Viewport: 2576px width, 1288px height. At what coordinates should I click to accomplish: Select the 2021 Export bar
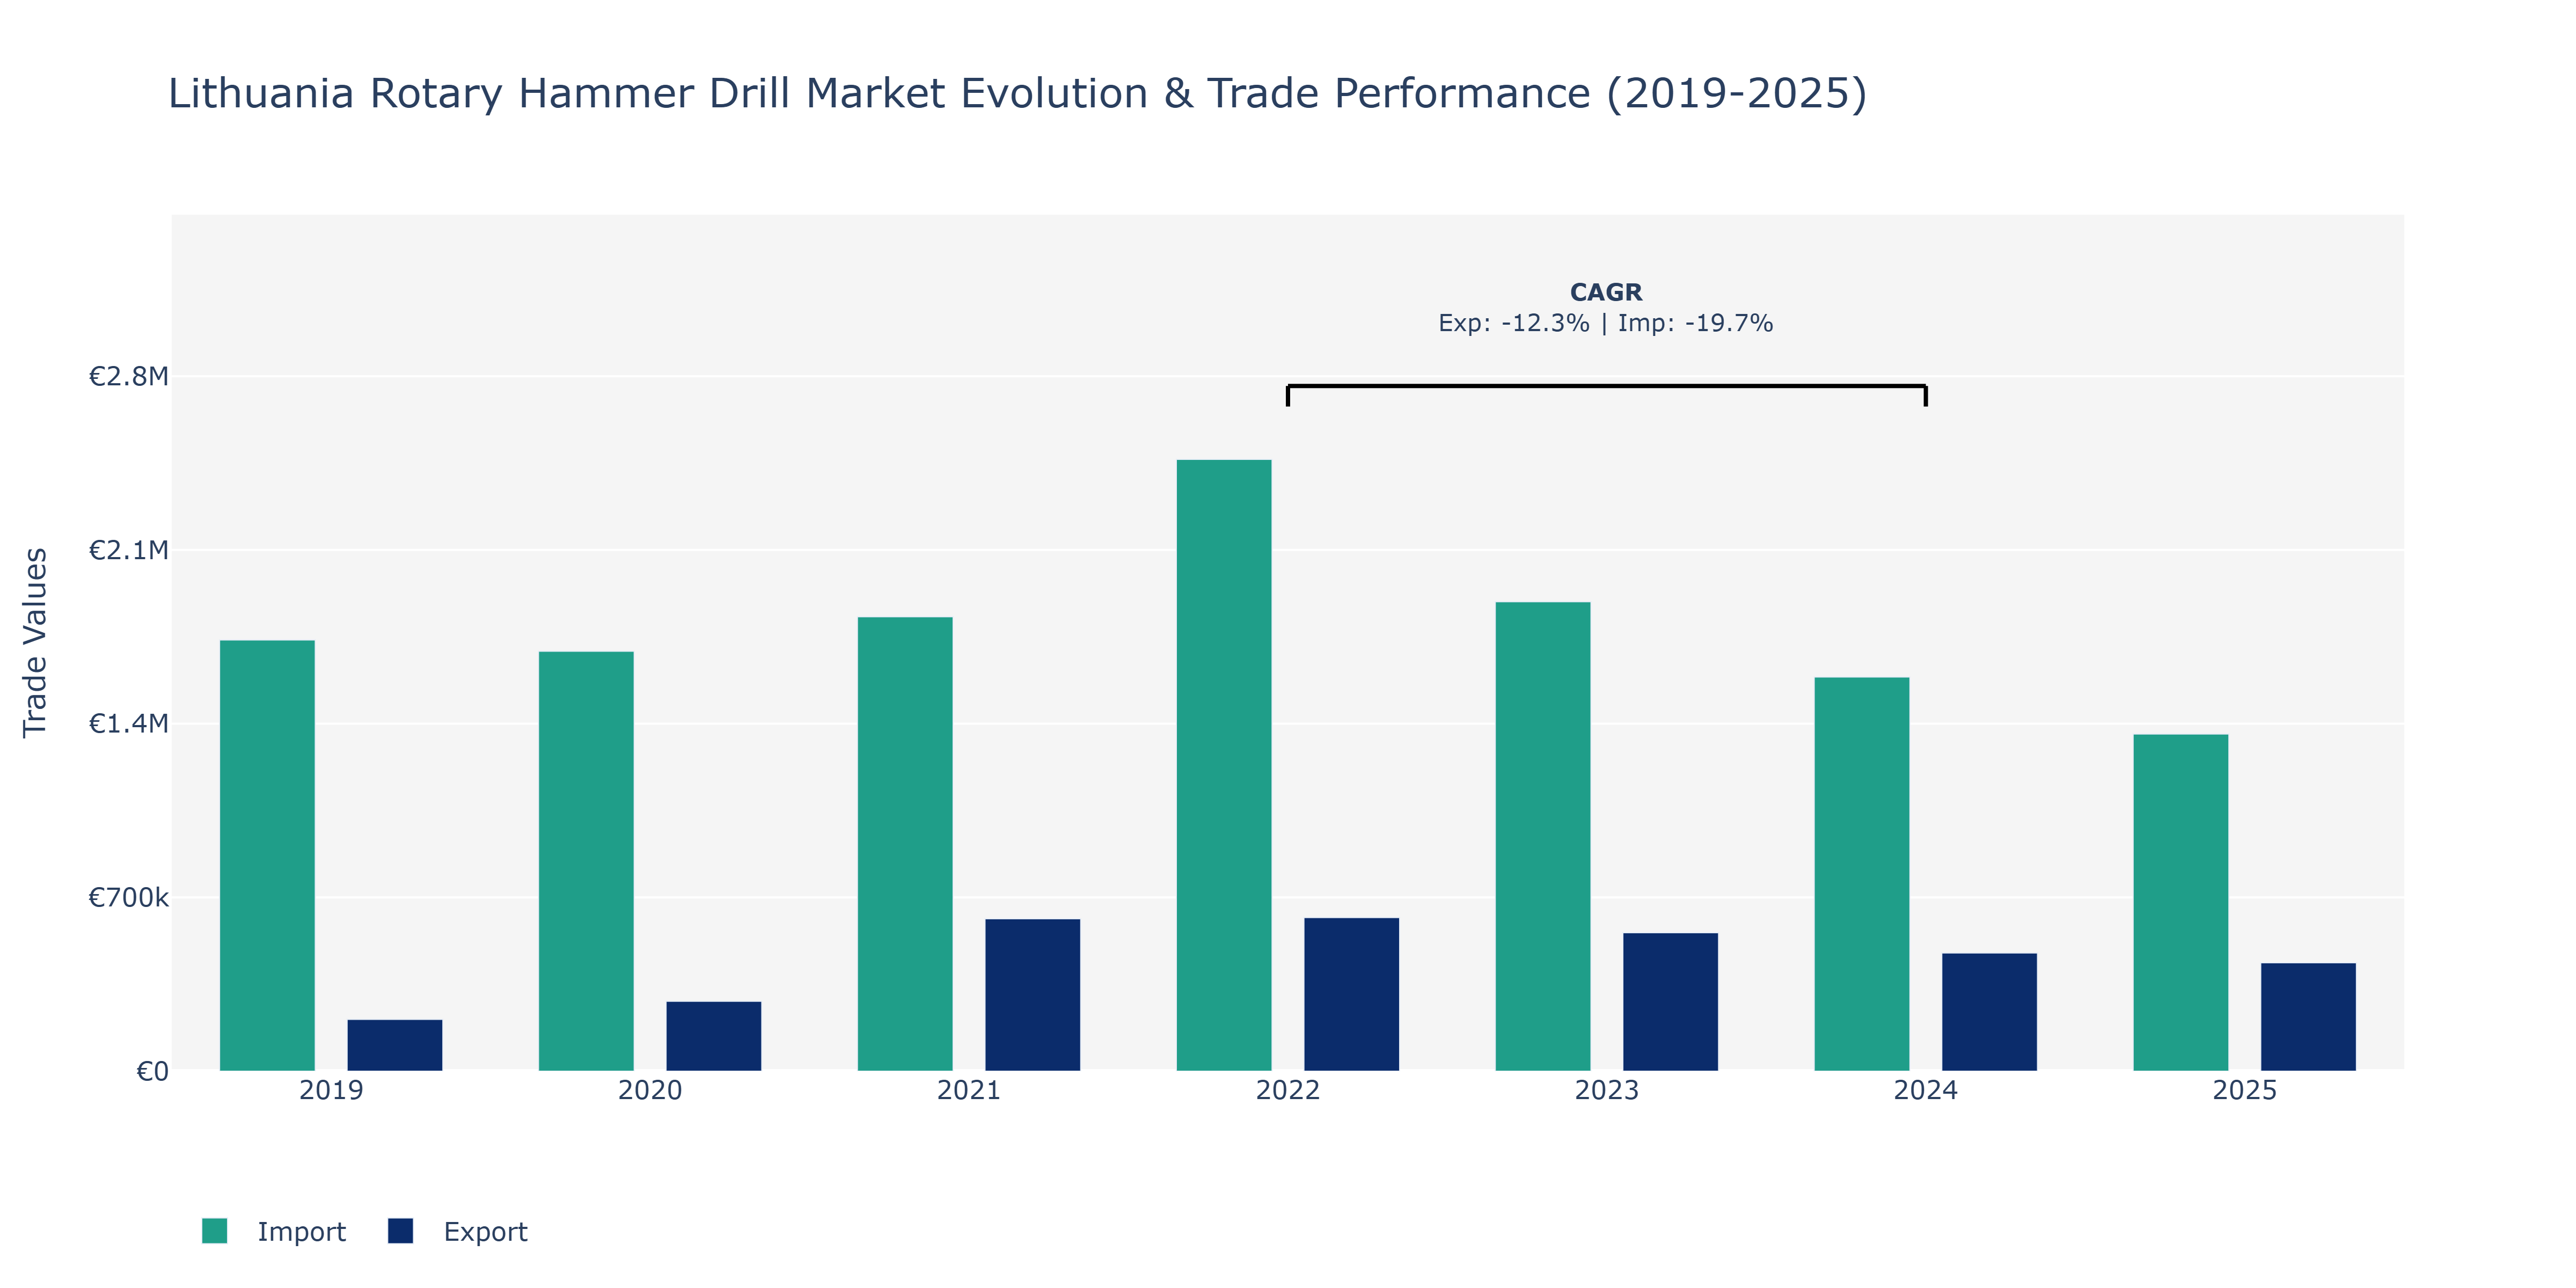(x=1033, y=995)
